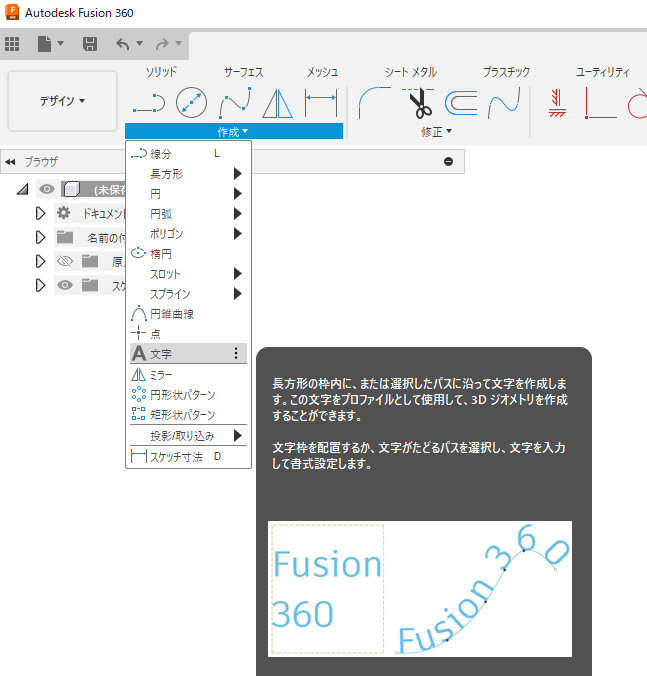Hide the スケッチ folder via eye icon
The height and width of the screenshot is (676, 647).
click(65, 285)
